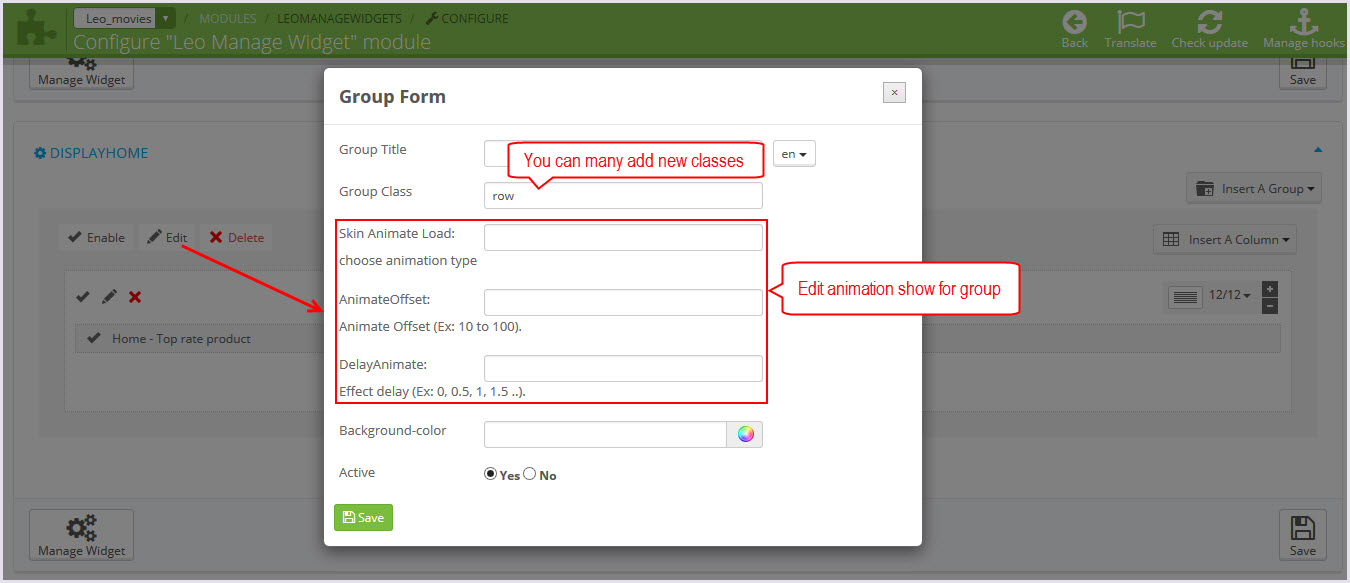
Task: Click the CONFIGURE breadcrumb
Action: click(x=467, y=18)
